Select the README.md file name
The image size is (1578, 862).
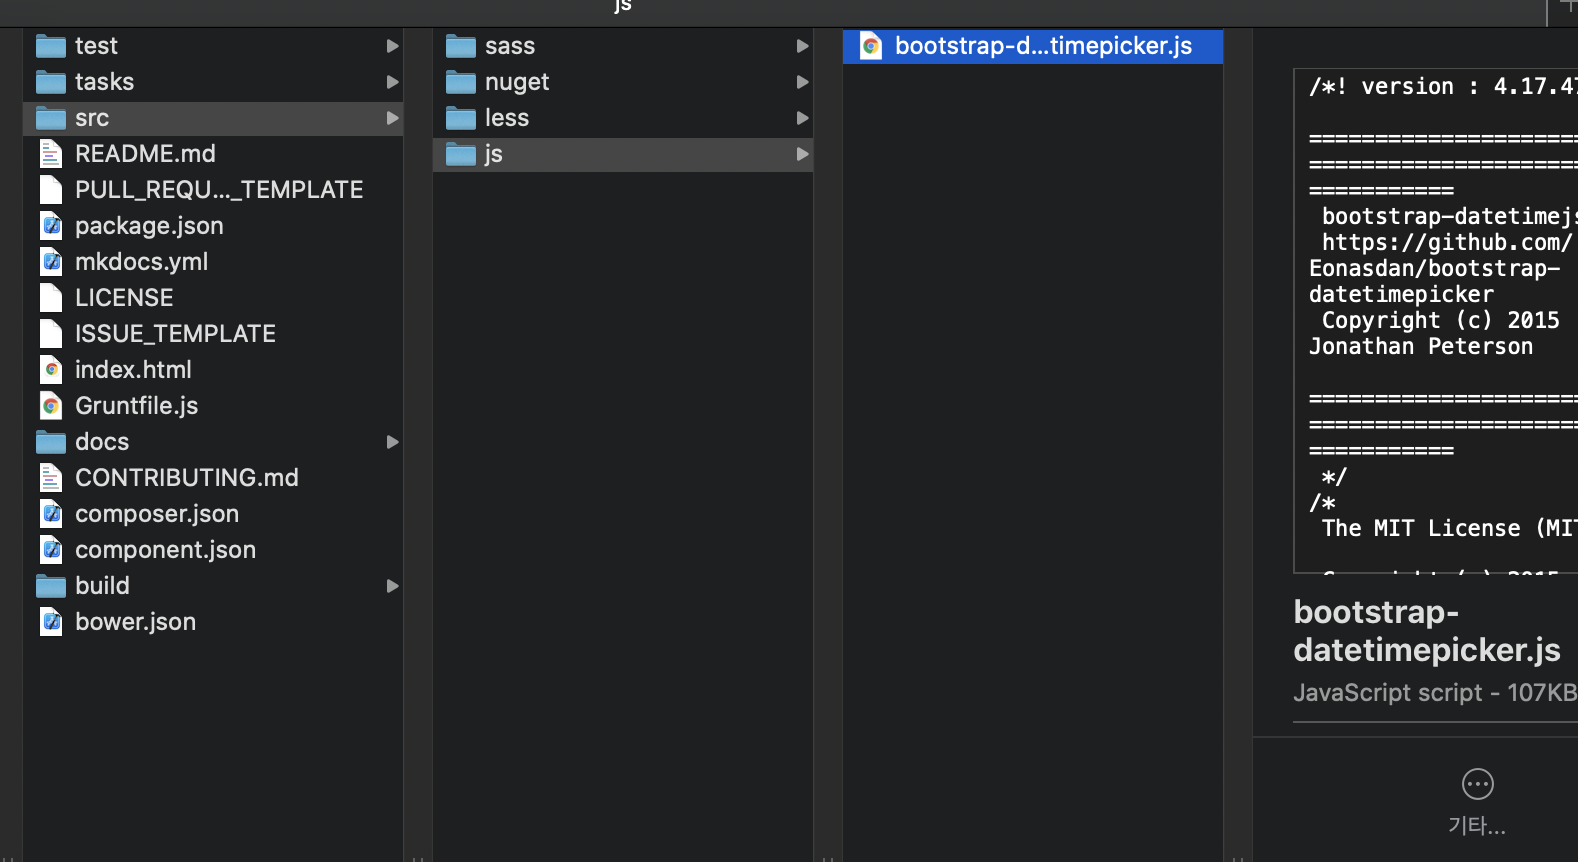[x=145, y=154]
